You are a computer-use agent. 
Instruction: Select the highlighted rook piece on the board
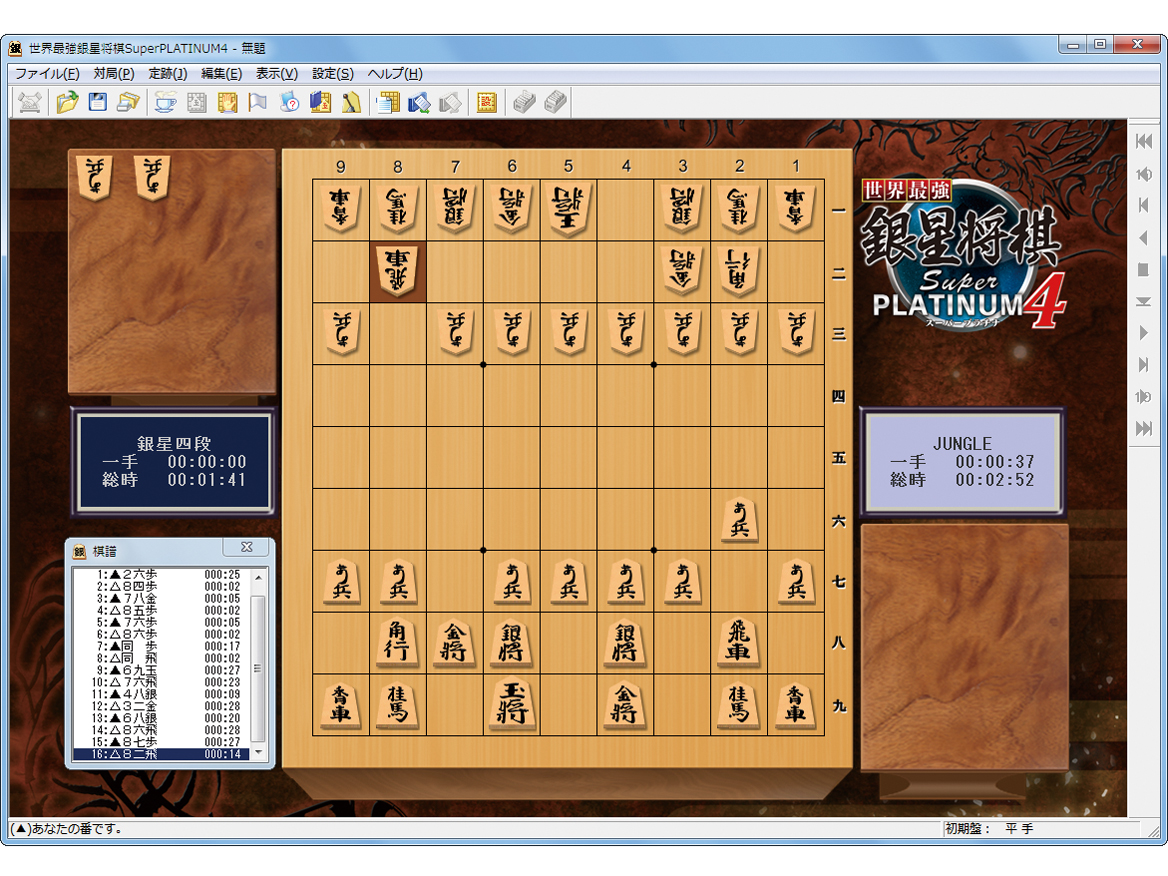(396, 270)
